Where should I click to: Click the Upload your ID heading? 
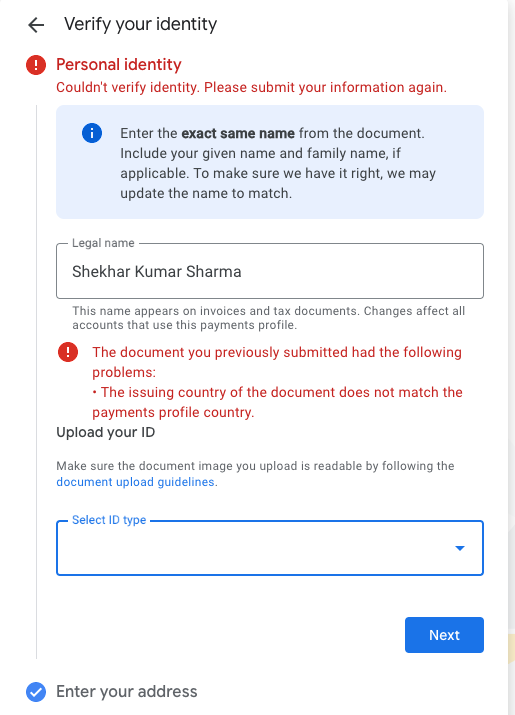[106, 432]
